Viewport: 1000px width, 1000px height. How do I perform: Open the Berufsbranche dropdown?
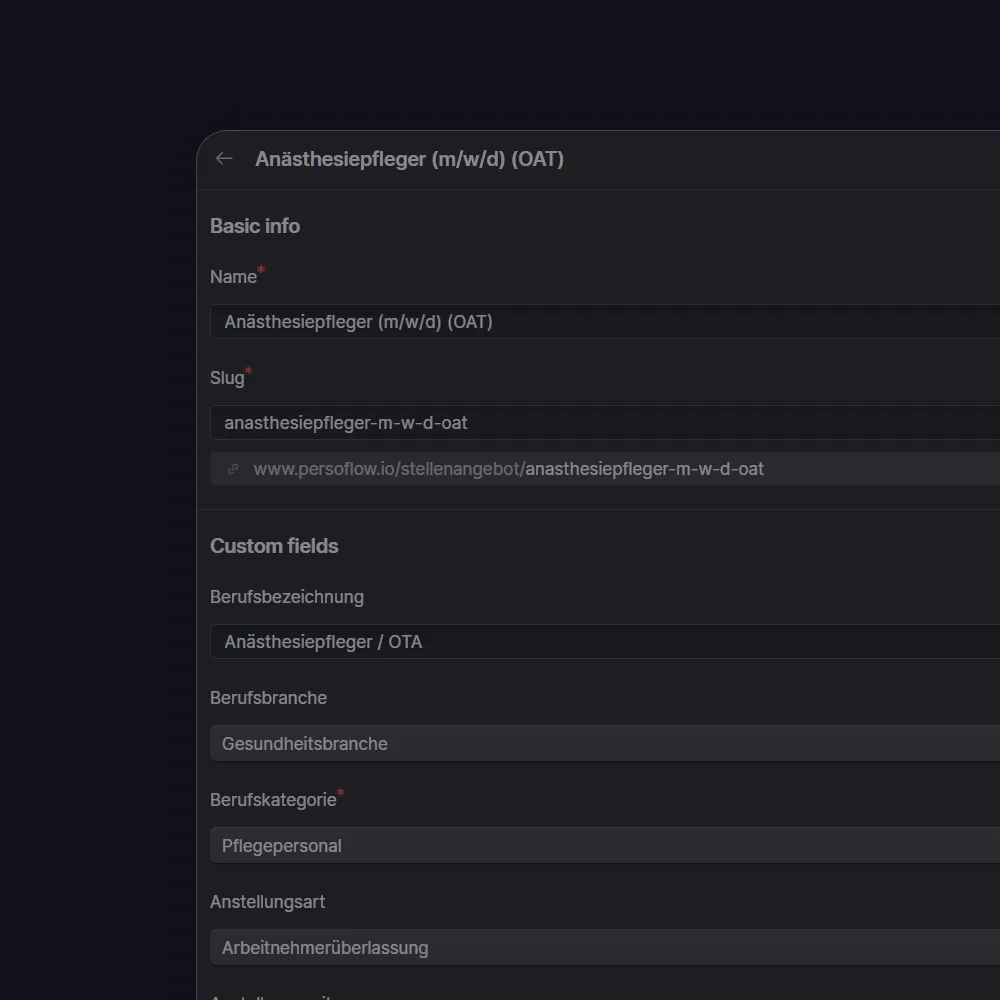click(x=605, y=744)
